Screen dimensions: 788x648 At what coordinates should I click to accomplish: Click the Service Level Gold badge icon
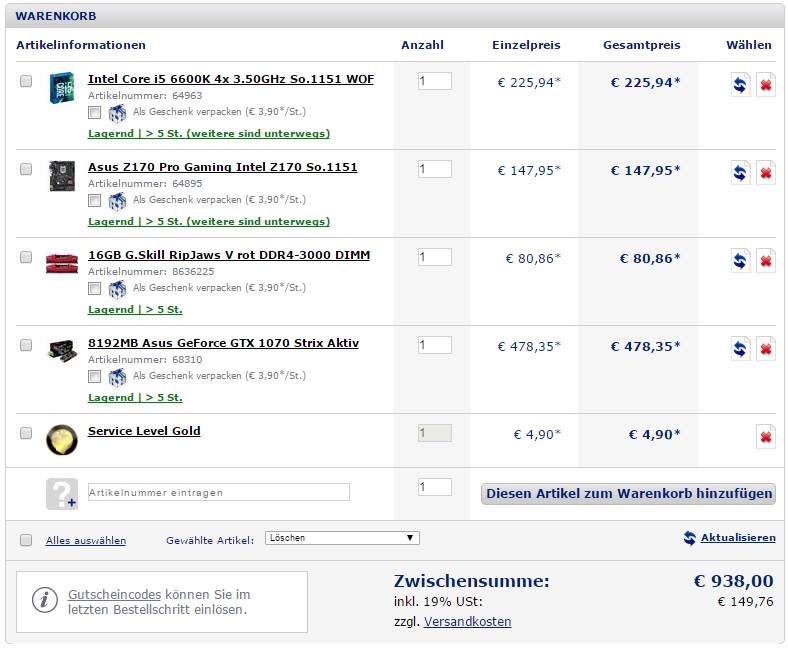[x=62, y=440]
